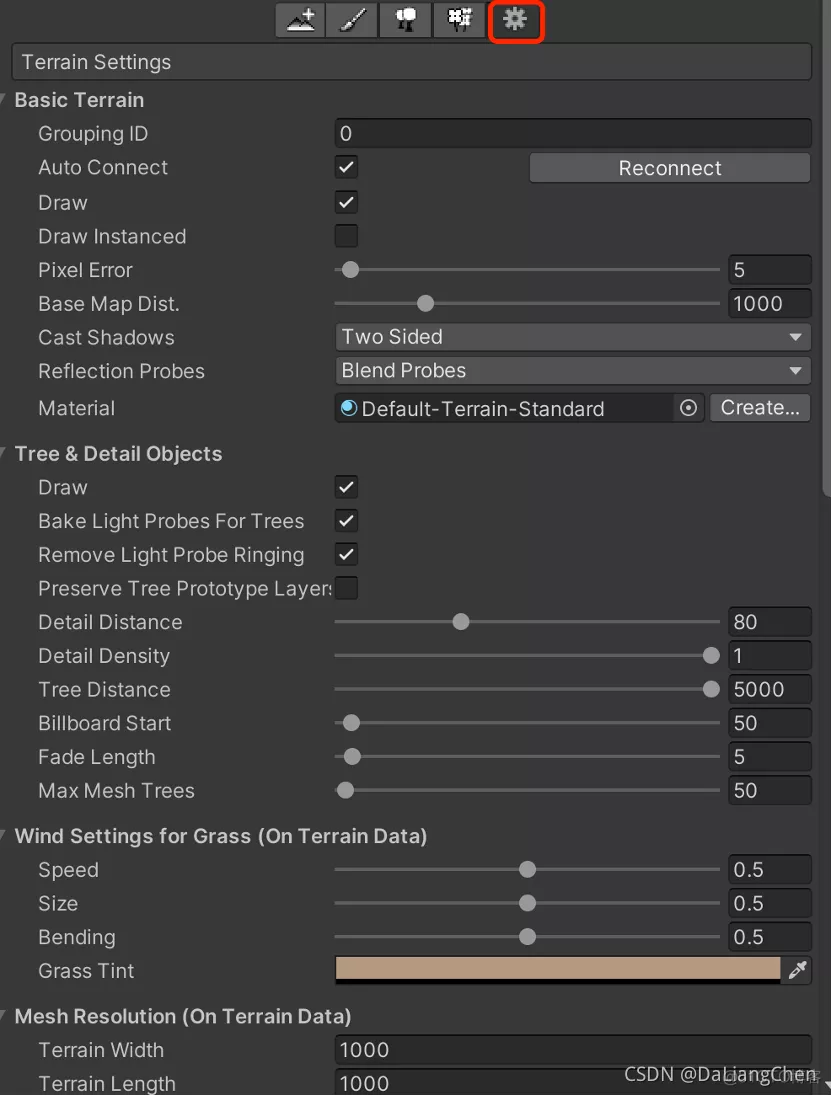The width and height of the screenshot is (832, 1096).
Task: Click the Create... material button
Action: pyautogui.click(x=760, y=408)
